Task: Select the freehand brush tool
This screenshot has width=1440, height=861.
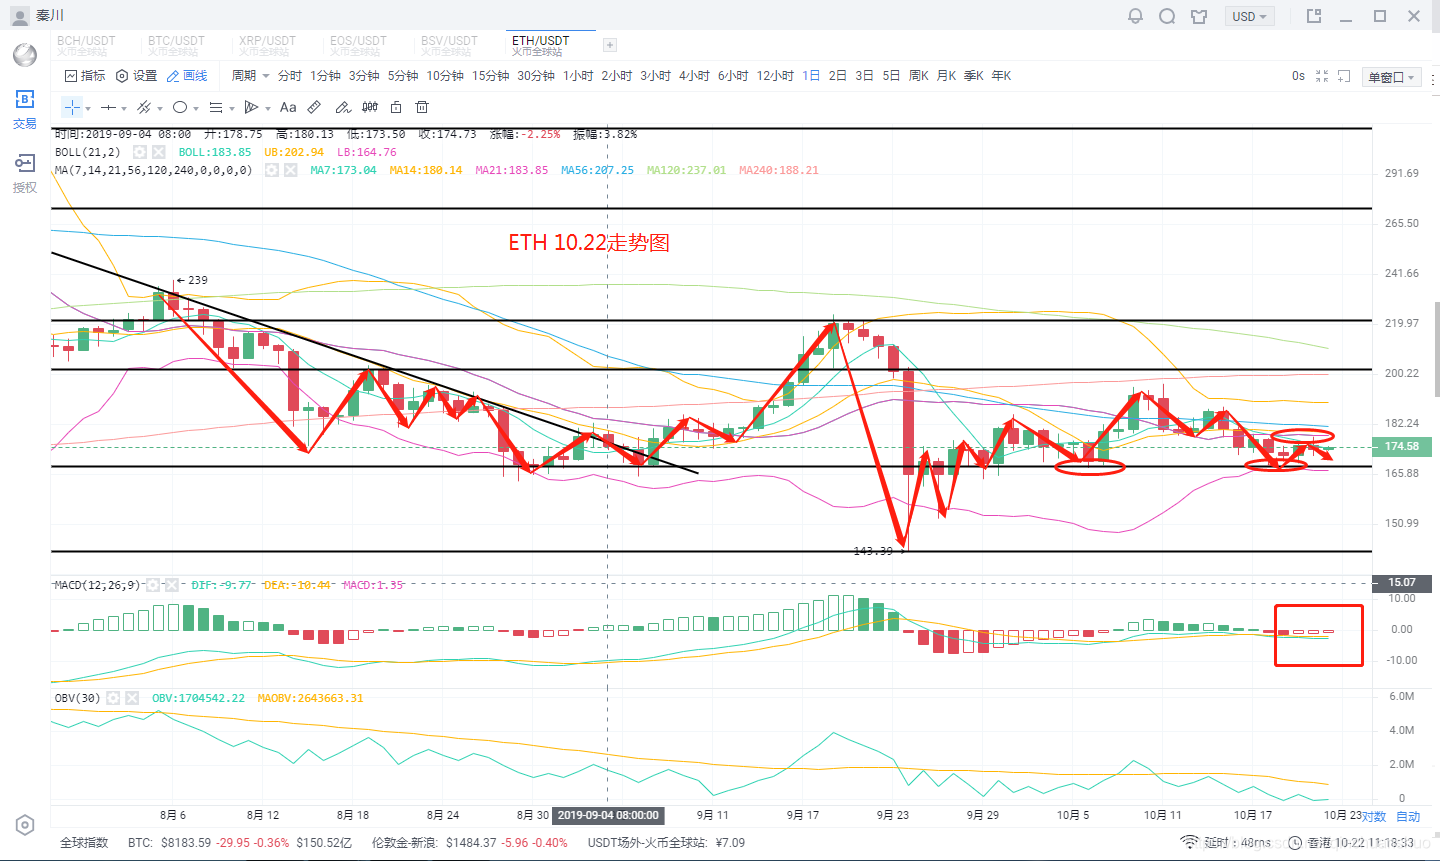Action: [x=343, y=107]
